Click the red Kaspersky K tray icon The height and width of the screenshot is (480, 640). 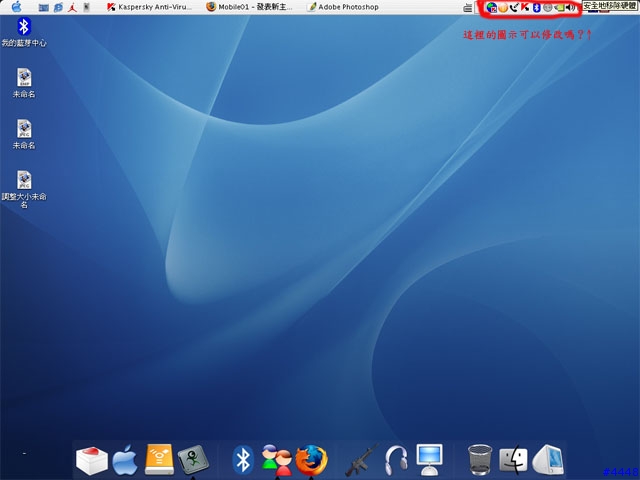pyautogui.click(x=526, y=7)
